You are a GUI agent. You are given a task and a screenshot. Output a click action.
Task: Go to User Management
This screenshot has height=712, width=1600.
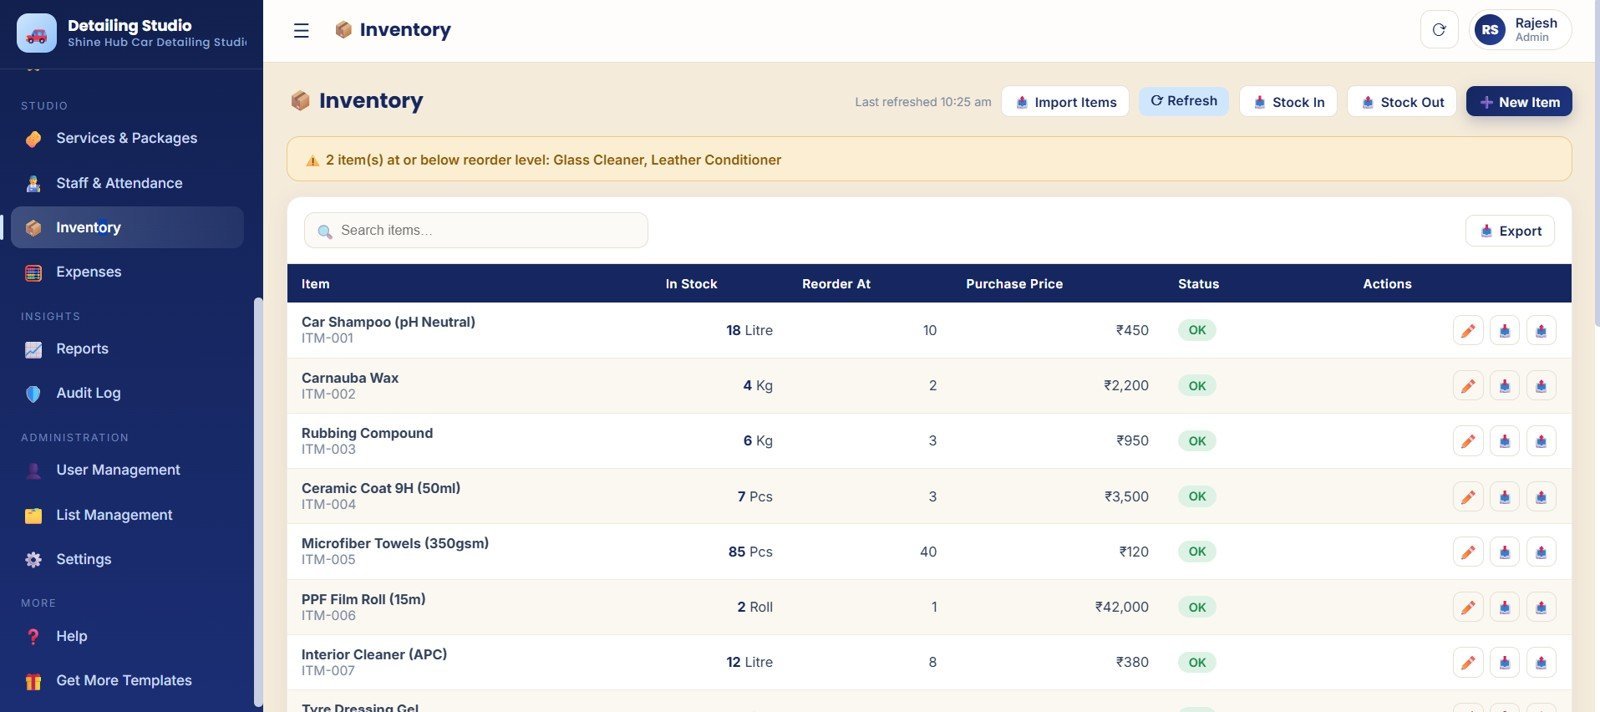[x=127, y=470]
